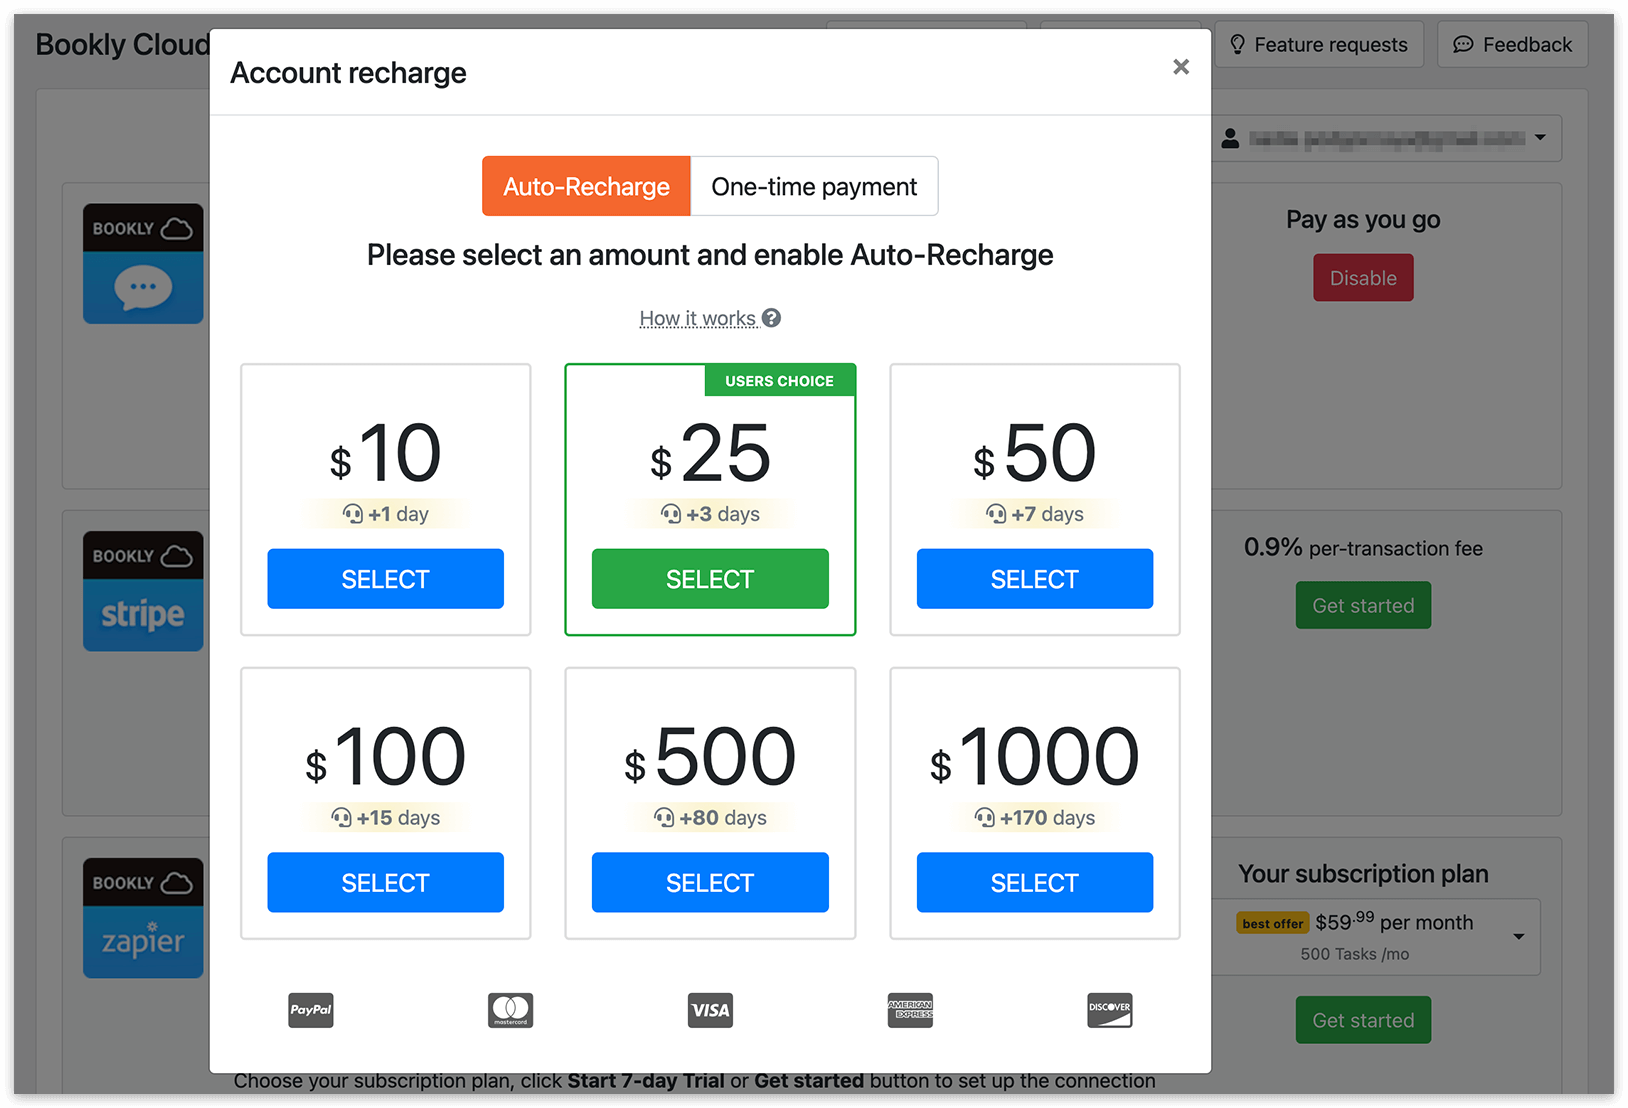Image resolution: width=1628 pixels, height=1108 pixels.
Task: Click the headset icon next to +1 day
Action: tap(353, 514)
